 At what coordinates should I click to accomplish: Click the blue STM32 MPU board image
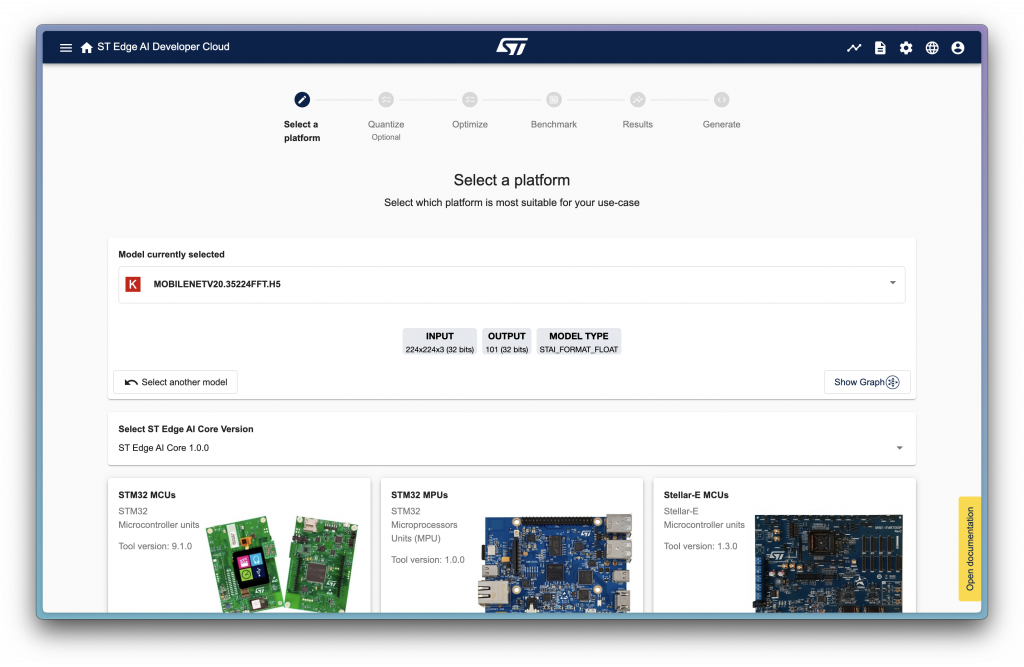point(556,562)
